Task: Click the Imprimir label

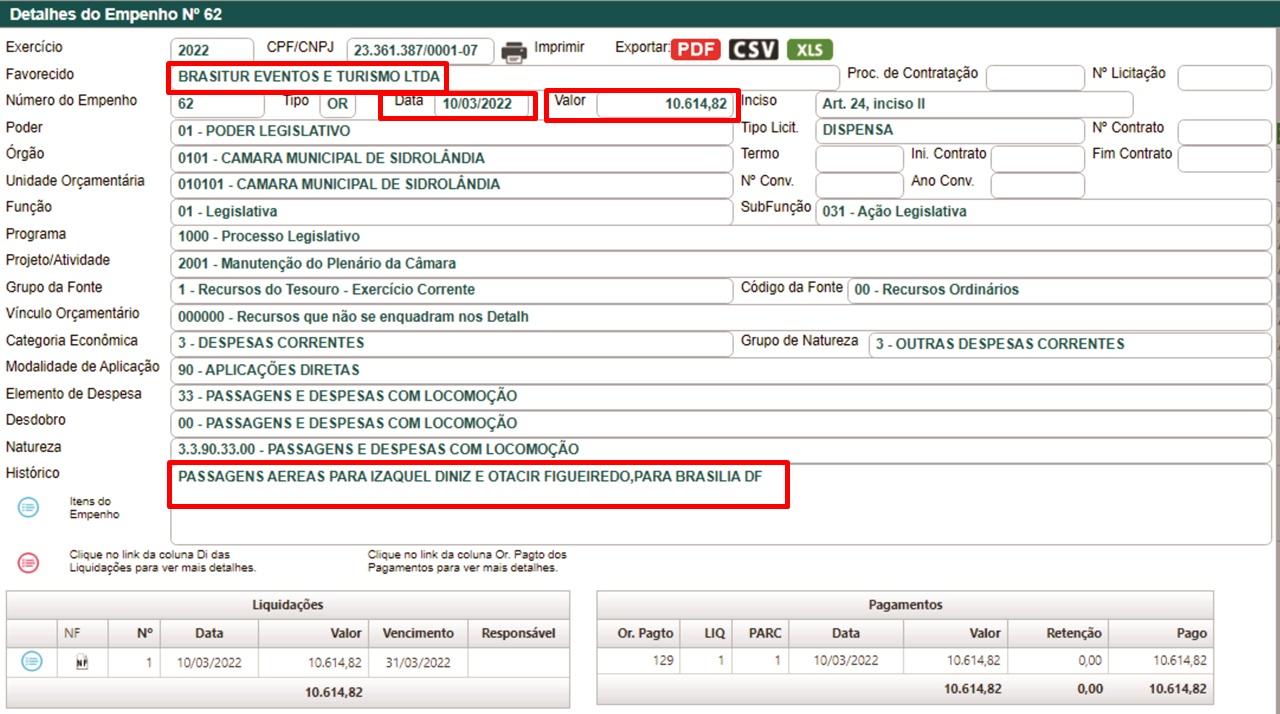Action: tap(559, 48)
